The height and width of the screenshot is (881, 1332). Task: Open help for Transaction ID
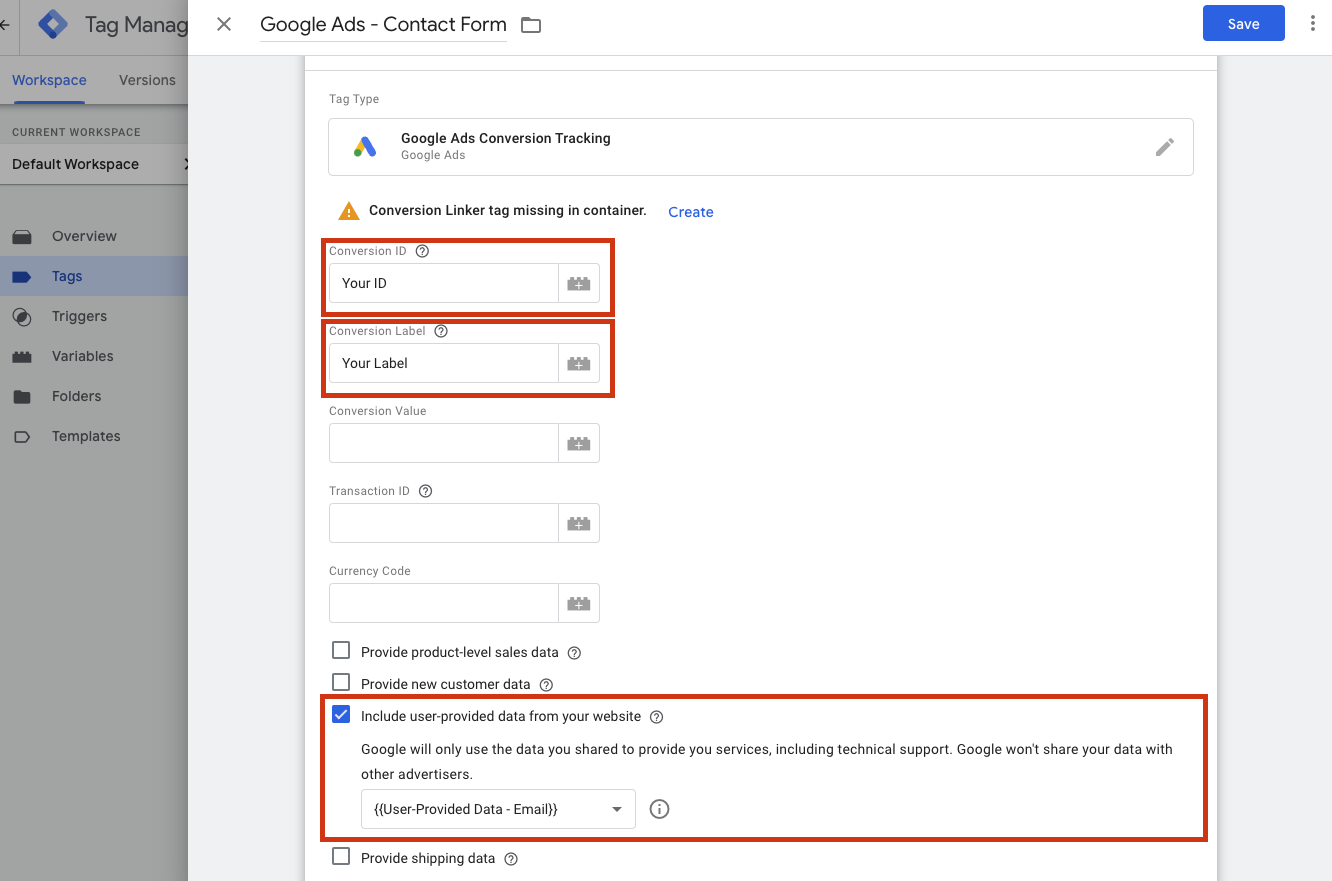(x=425, y=491)
